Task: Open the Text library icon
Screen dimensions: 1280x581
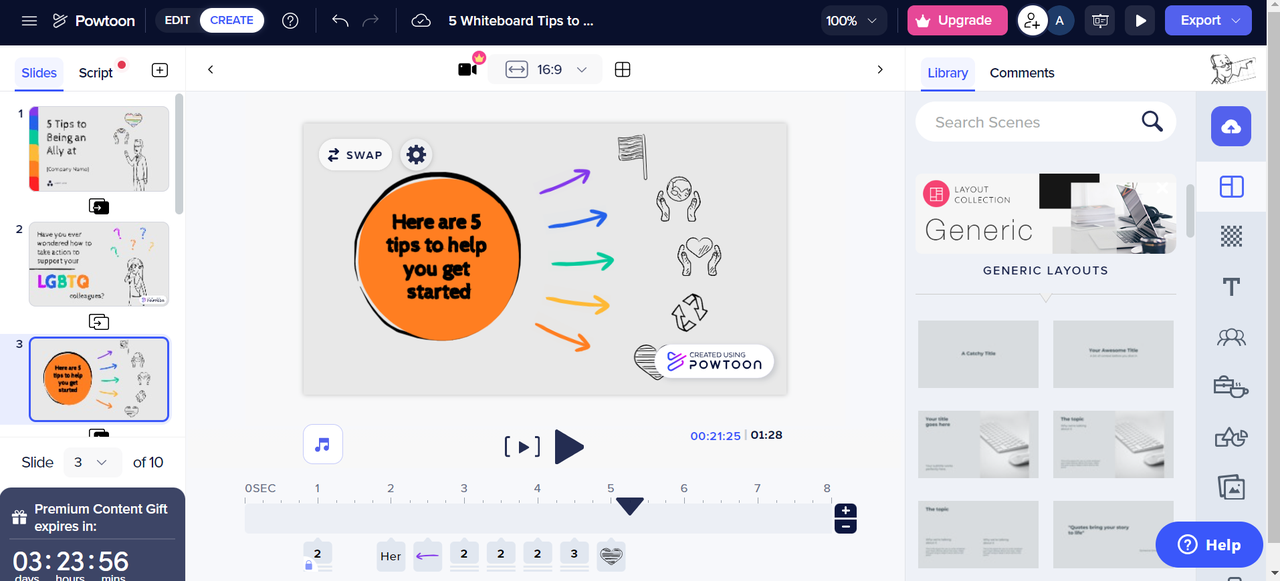Action: point(1231,287)
